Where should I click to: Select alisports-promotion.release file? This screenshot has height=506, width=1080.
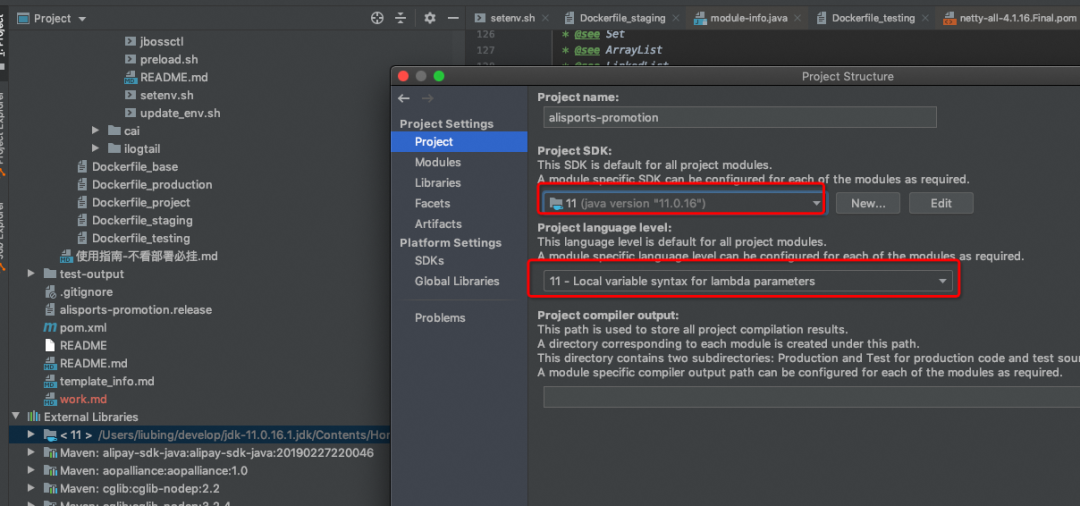pos(136,310)
